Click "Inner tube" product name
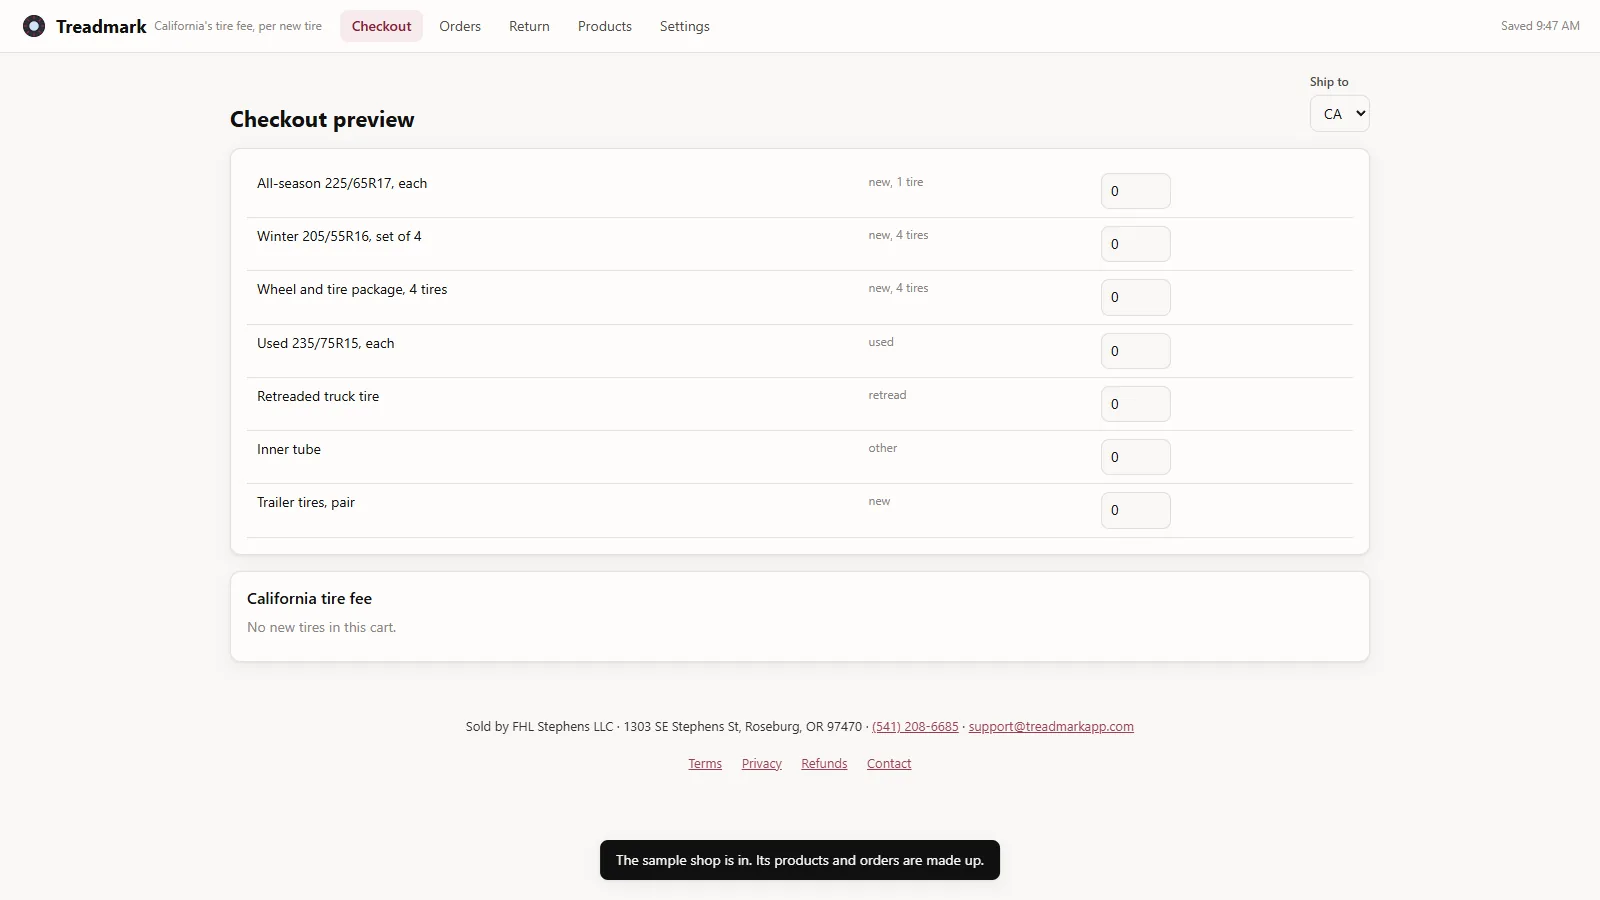The width and height of the screenshot is (1600, 900). pyautogui.click(x=289, y=449)
